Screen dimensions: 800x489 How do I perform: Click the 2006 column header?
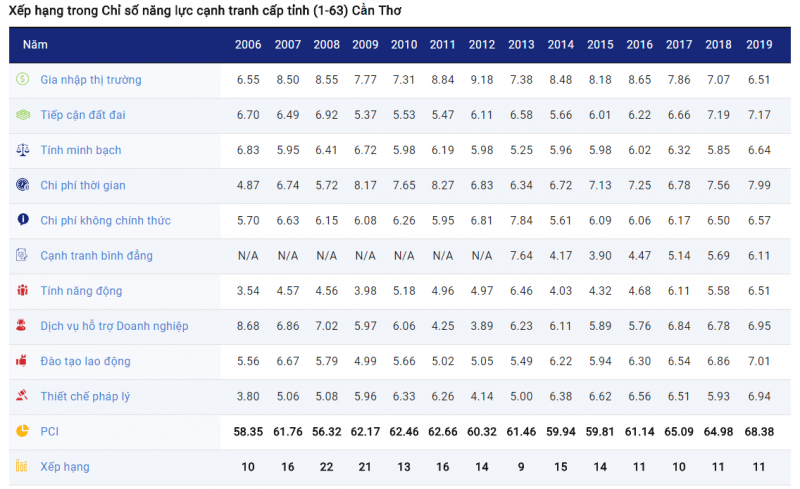tap(248, 45)
